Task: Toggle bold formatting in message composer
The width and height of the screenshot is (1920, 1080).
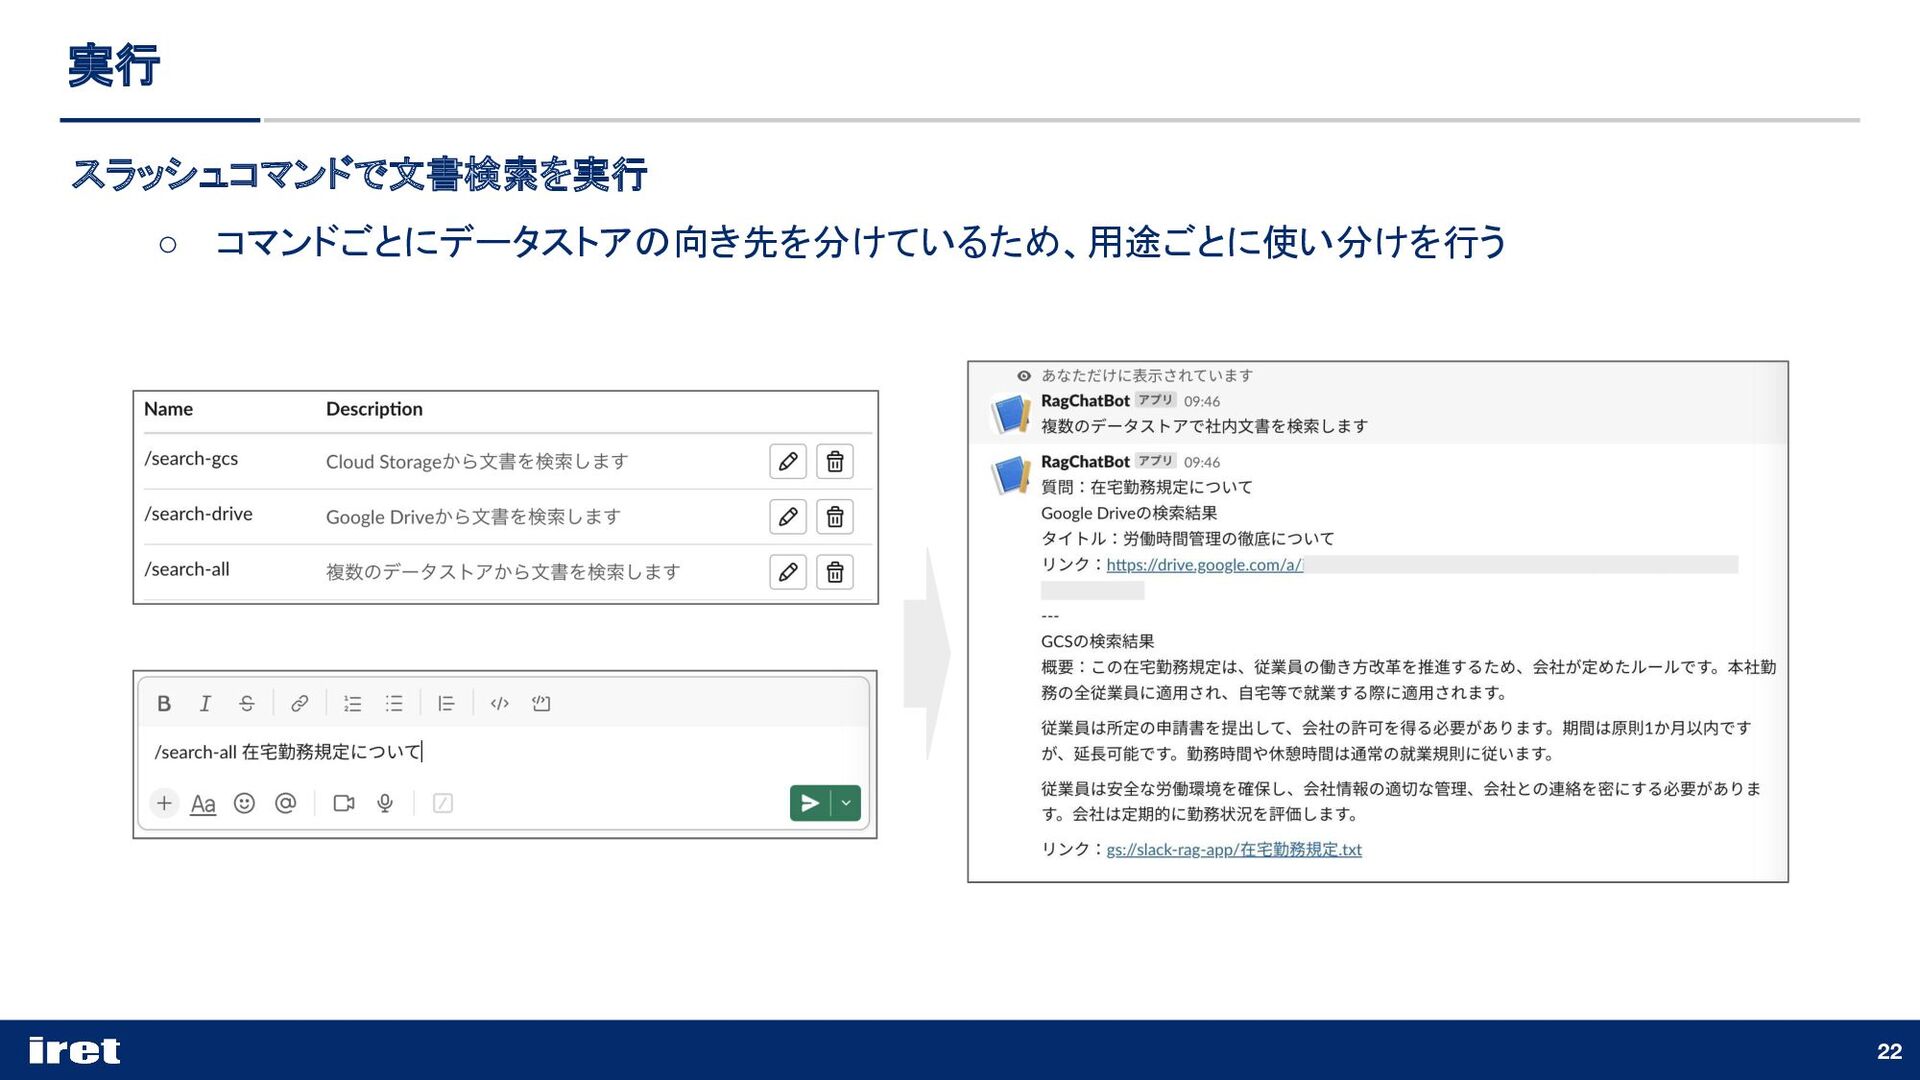Action: (x=164, y=703)
